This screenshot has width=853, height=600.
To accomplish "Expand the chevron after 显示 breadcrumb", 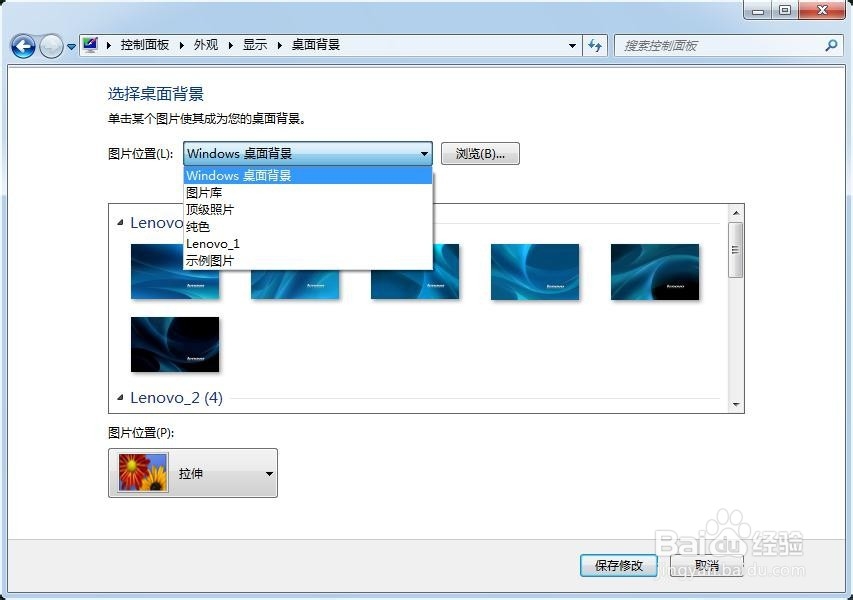I will click(280, 45).
